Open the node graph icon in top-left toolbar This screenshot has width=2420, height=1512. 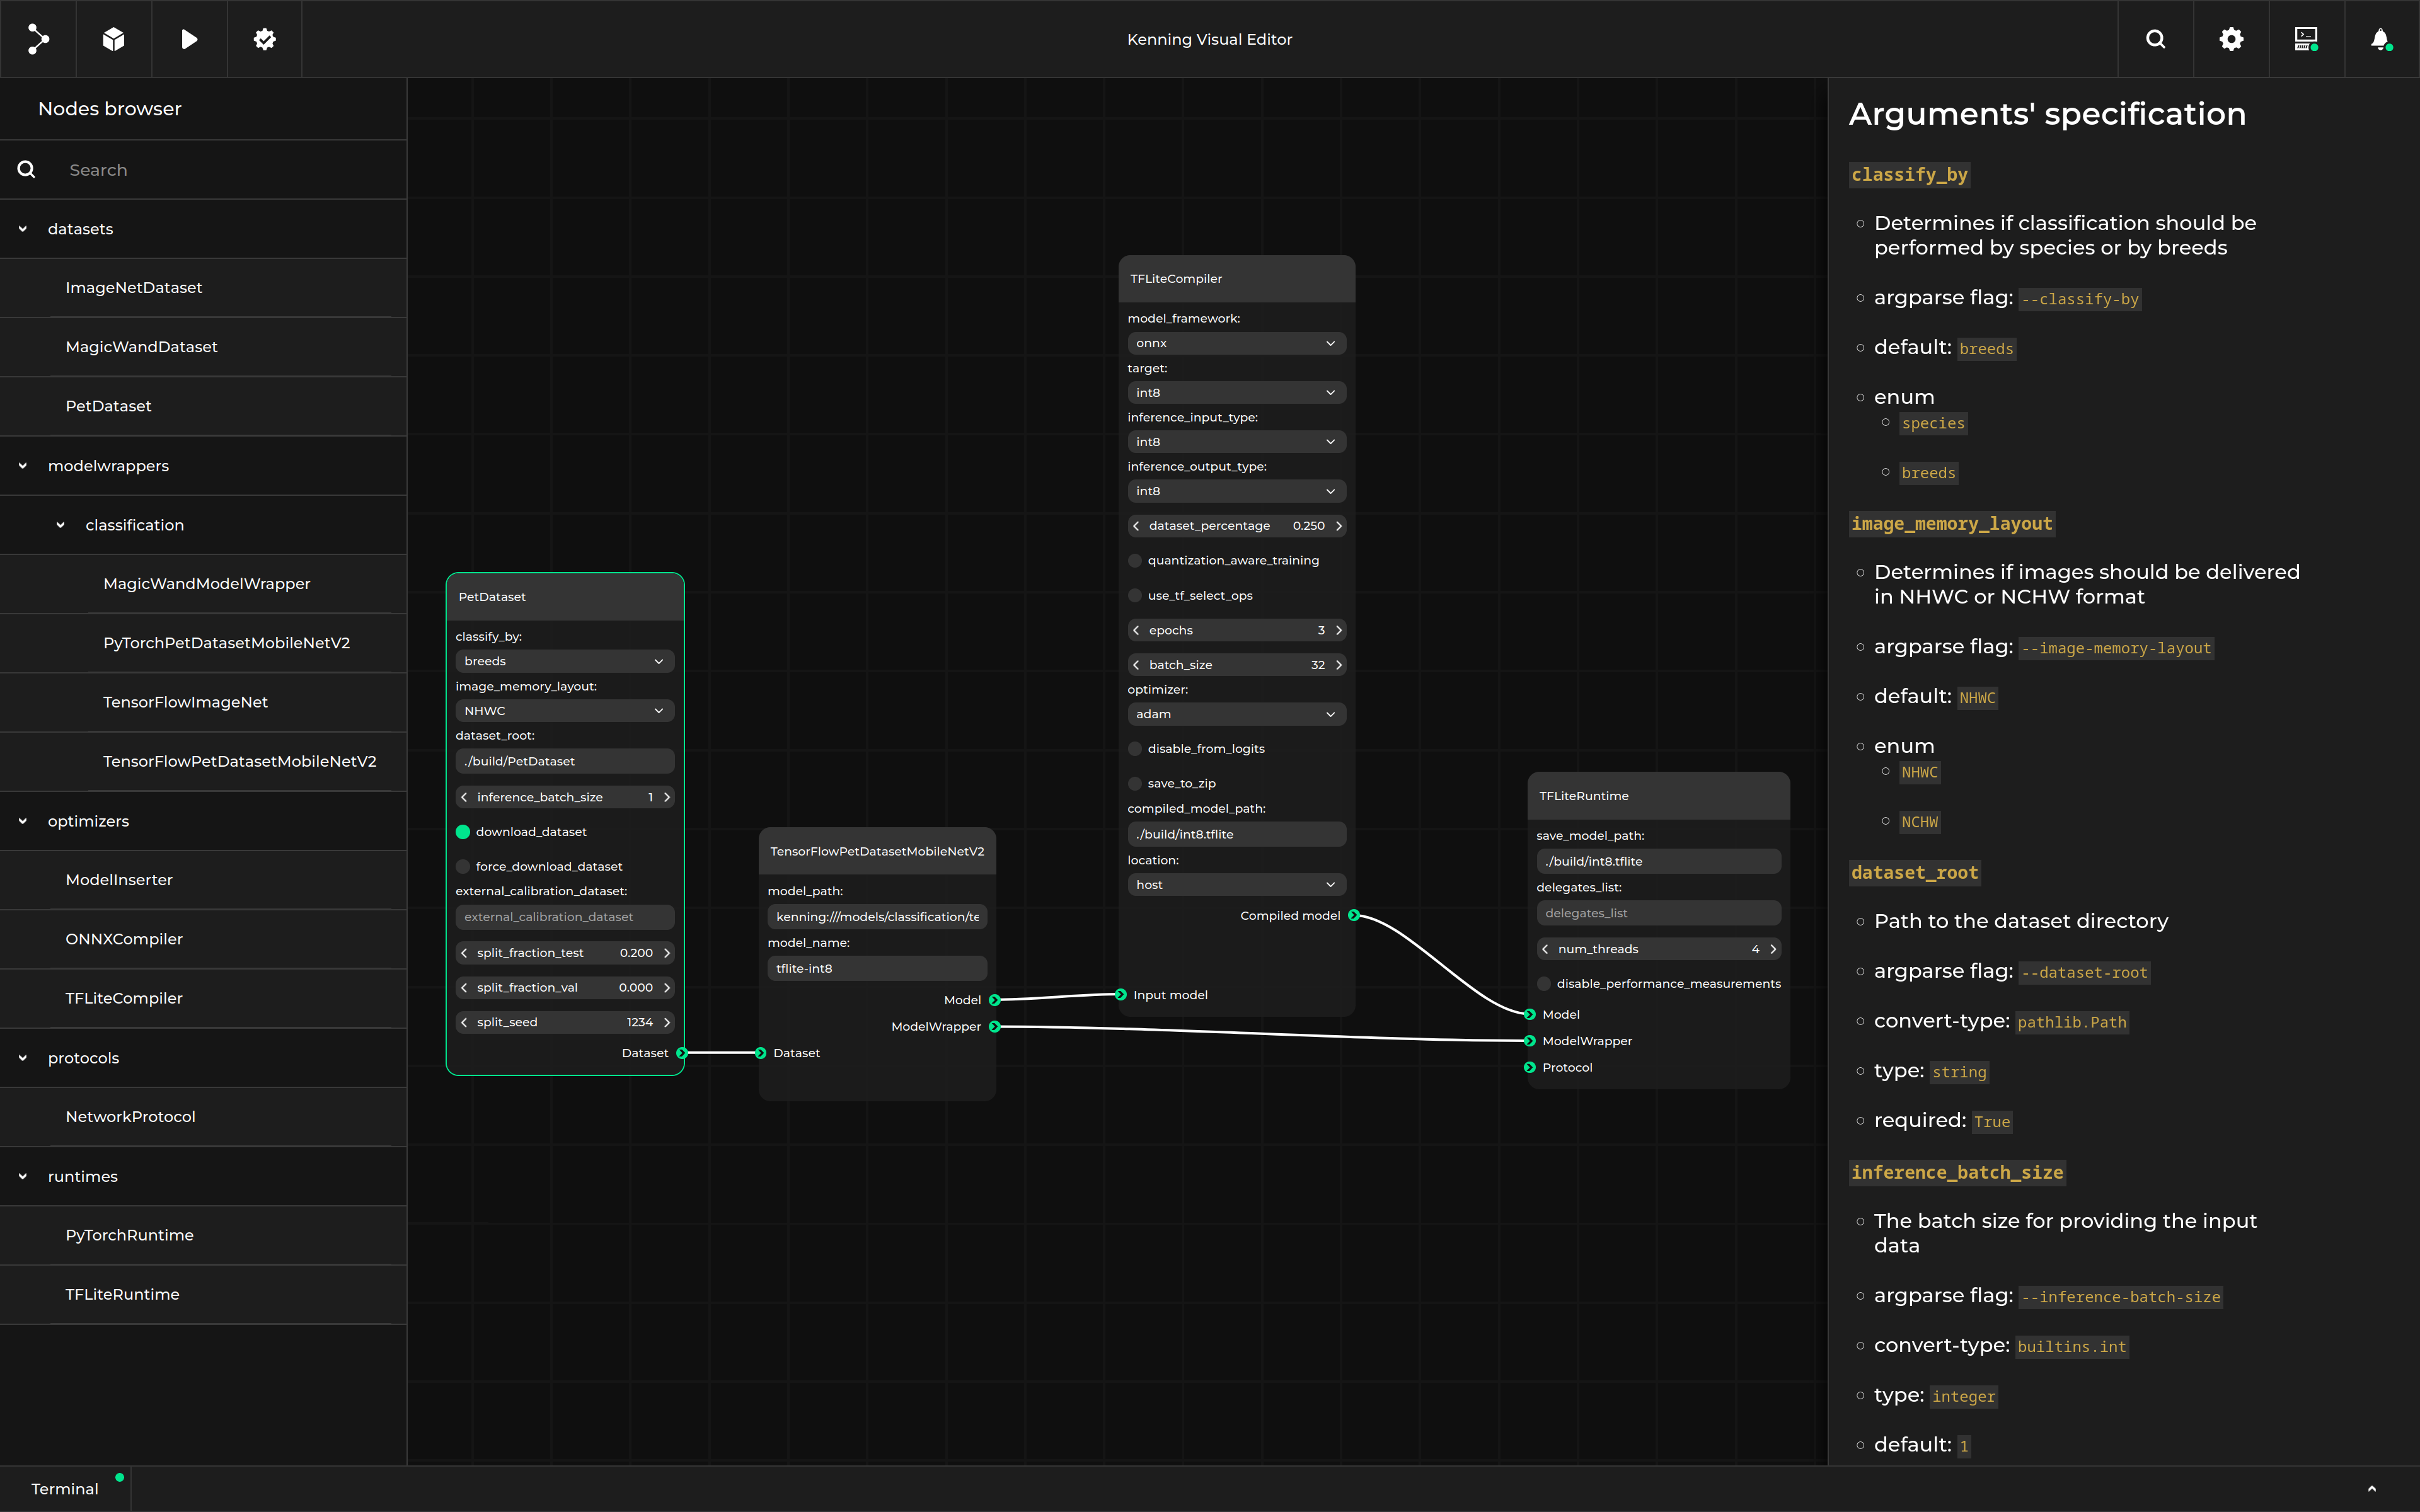click(x=38, y=39)
